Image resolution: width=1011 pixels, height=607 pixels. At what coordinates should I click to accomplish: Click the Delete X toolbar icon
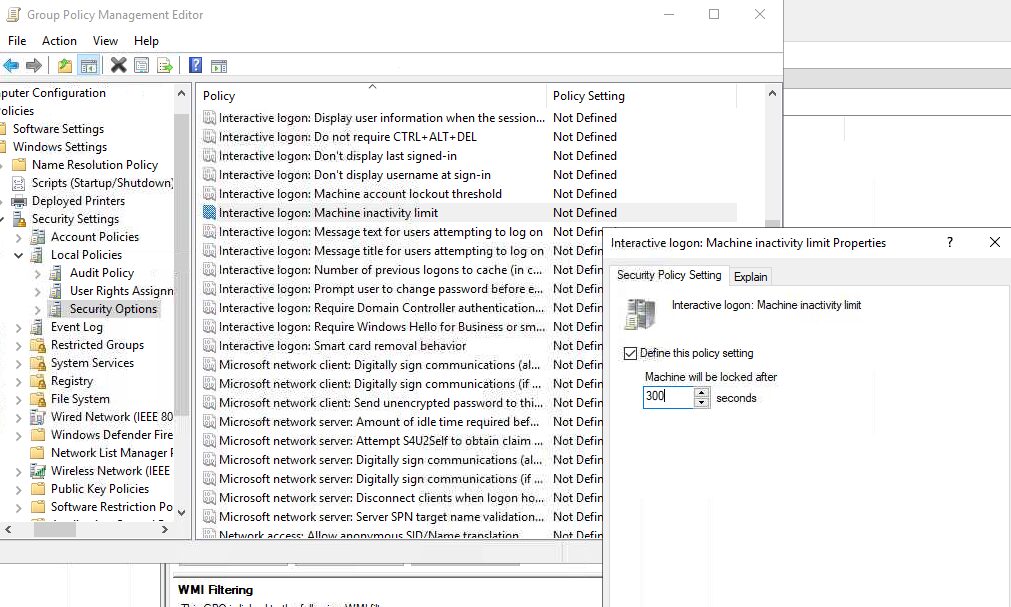(118, 66)
